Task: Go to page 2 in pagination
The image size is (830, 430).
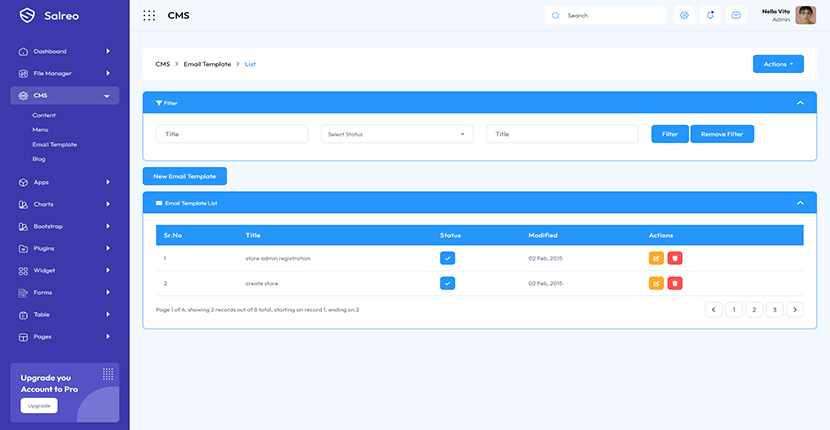Action: (754, 310)
